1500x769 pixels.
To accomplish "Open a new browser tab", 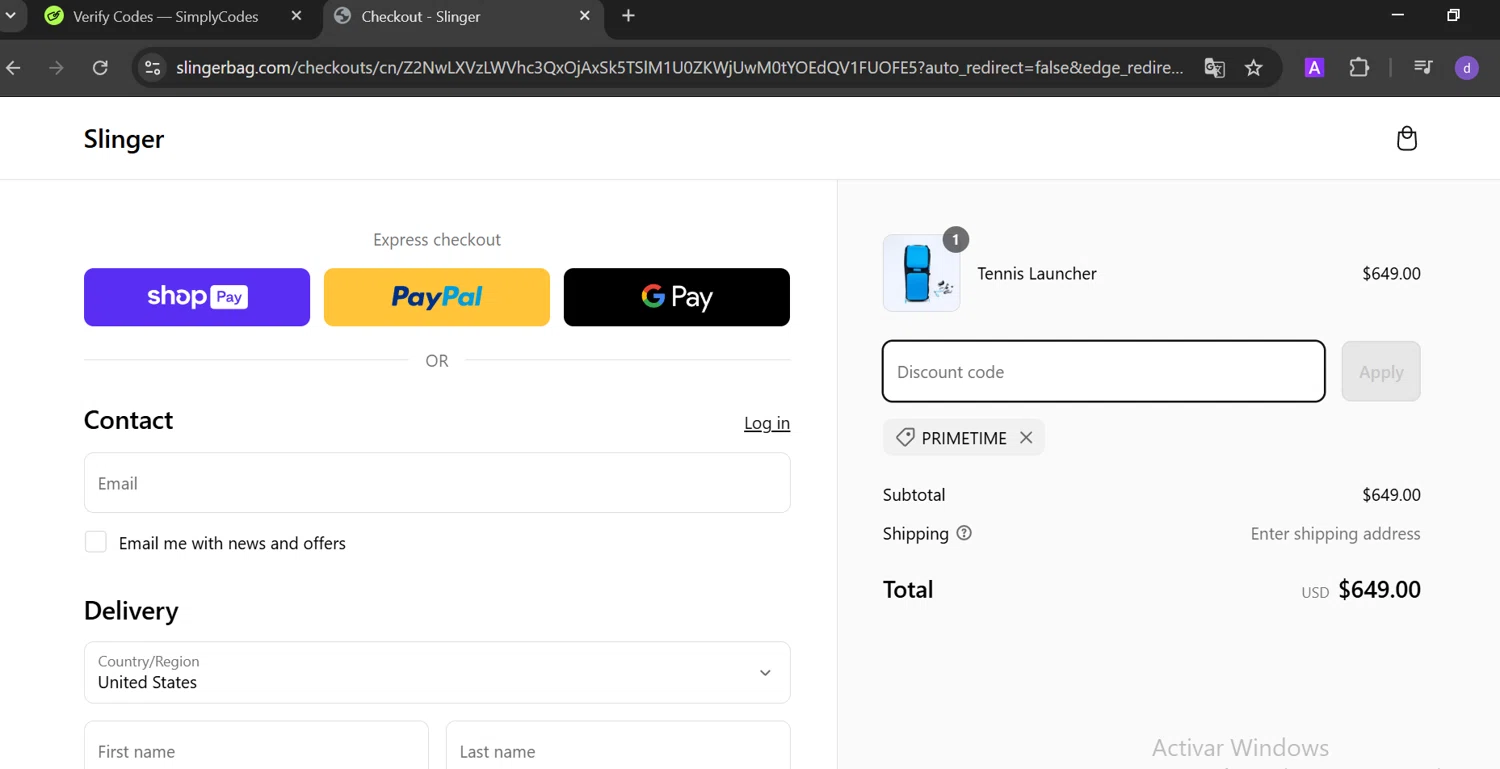I will [x=628, y=16].
